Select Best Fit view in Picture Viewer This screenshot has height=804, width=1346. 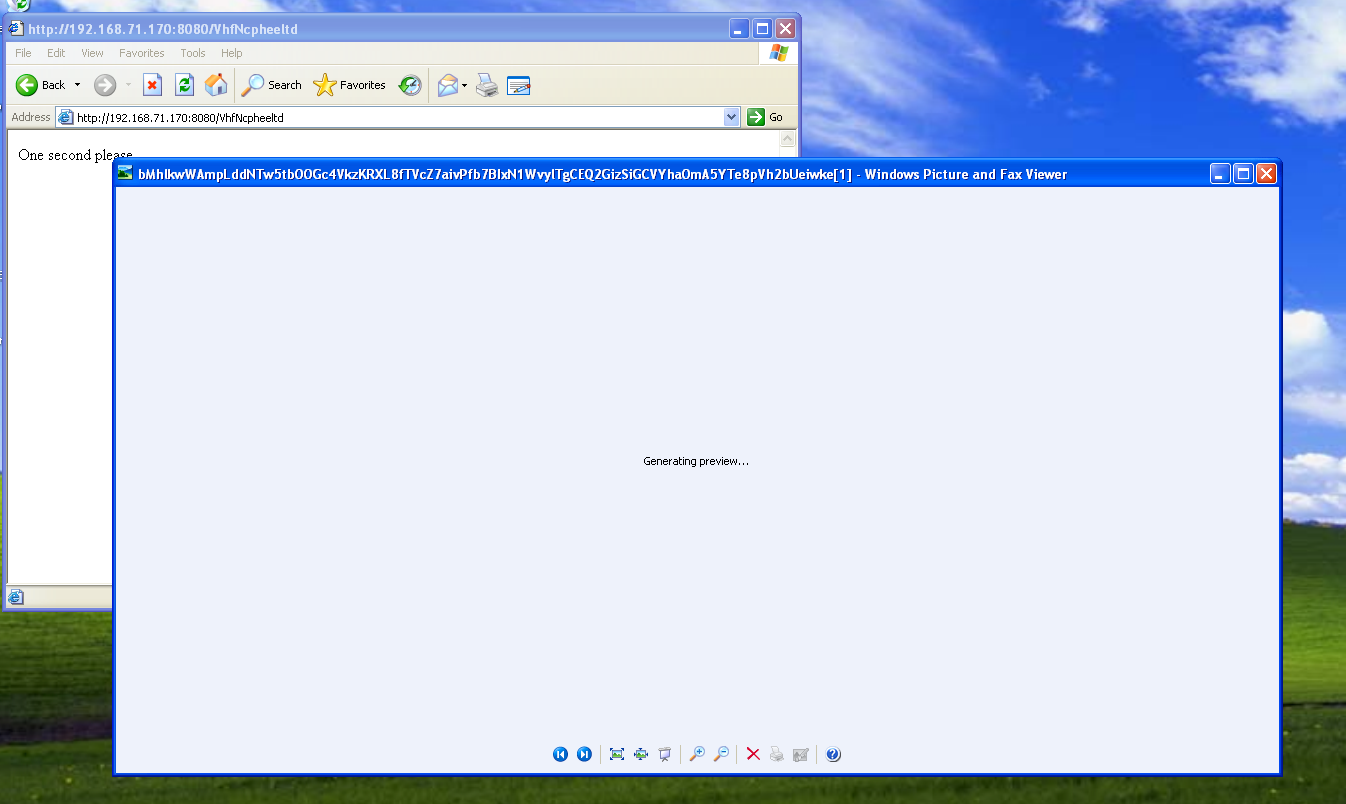click(x=617, y=754)
